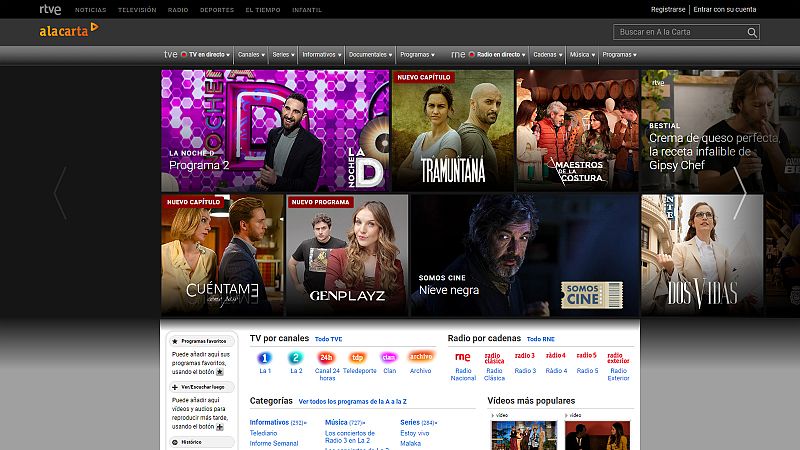Open Somos Cine Nieve negra tile
This screenshot has width=800, height=450.
point(524,255)
